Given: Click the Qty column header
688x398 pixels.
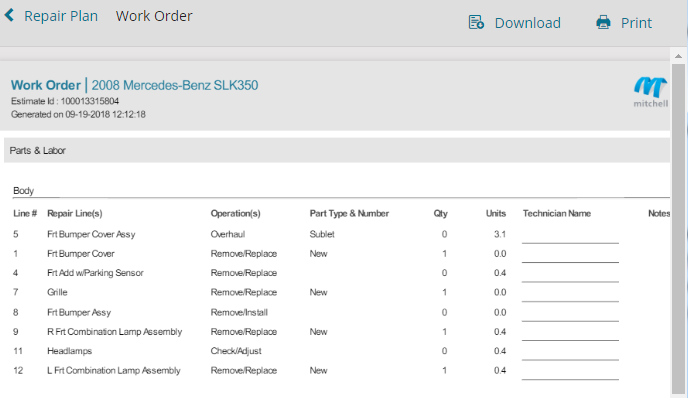Looking at the screenshot, I should click(x=441, y=214).
